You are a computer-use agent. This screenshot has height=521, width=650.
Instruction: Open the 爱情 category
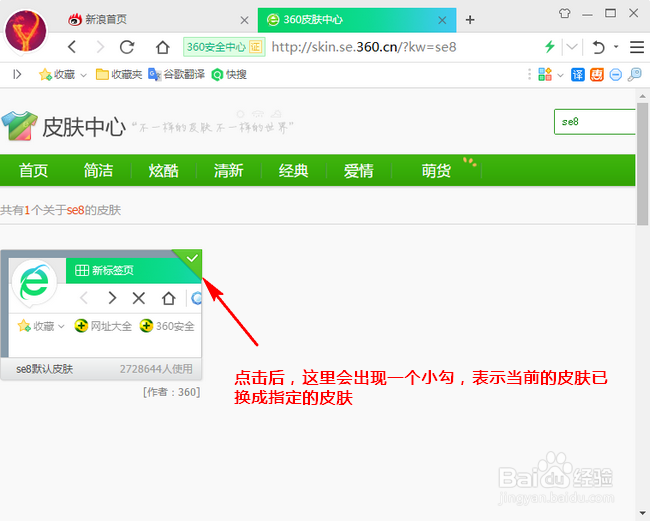pos(359,170)
